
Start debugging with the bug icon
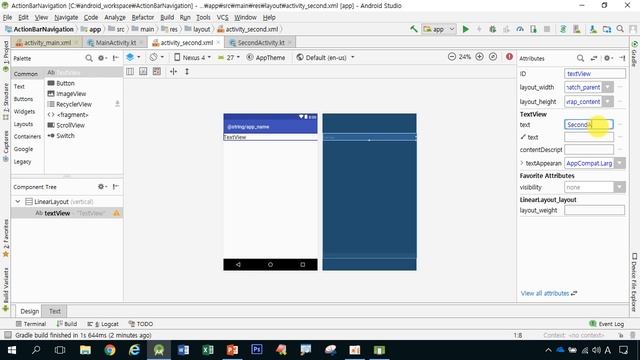493,29
